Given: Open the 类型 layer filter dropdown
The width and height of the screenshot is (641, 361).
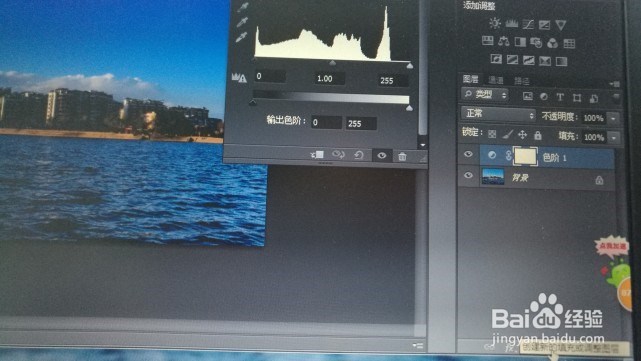Looking at the screenshot, I should [485, 94].
